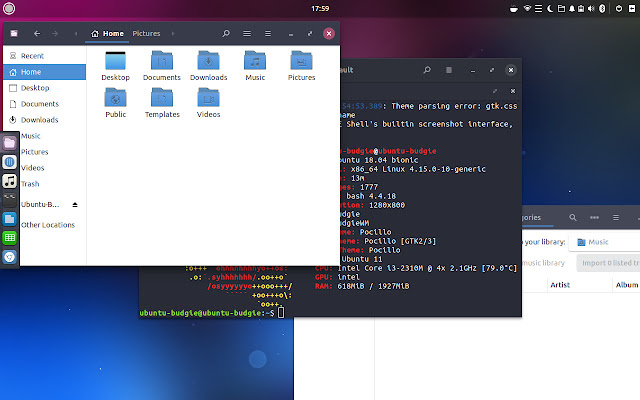This screenshot has width=640, height=400.
Task: Open the file manager hamburger menu
Action: 268,33
